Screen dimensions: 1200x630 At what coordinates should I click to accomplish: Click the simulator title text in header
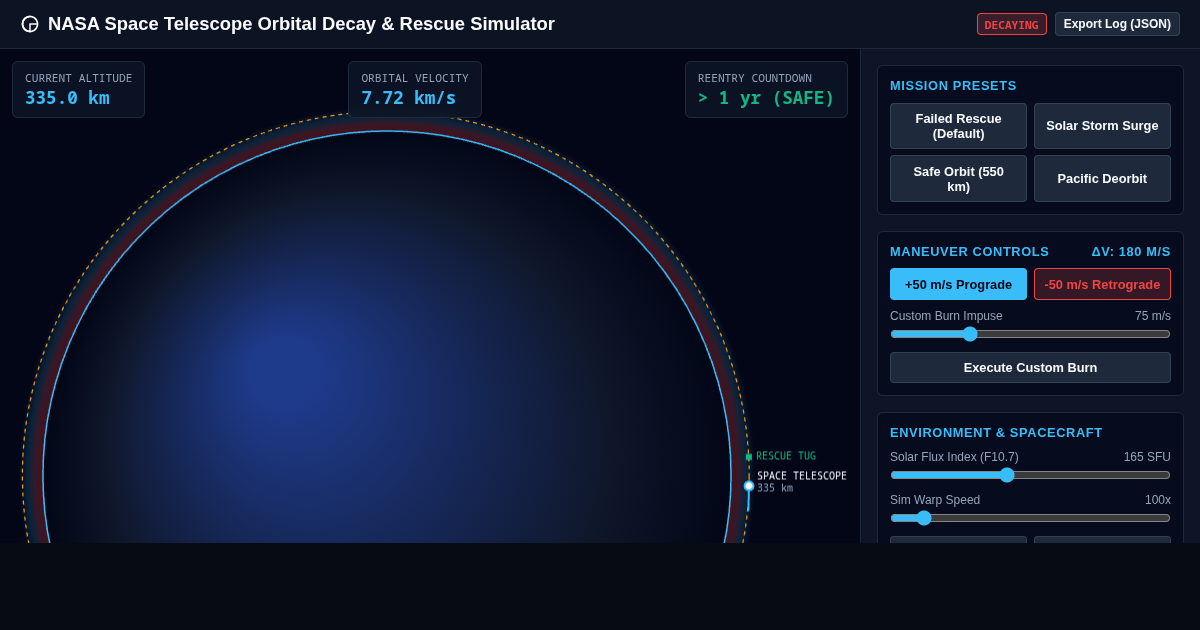[301, 24]
